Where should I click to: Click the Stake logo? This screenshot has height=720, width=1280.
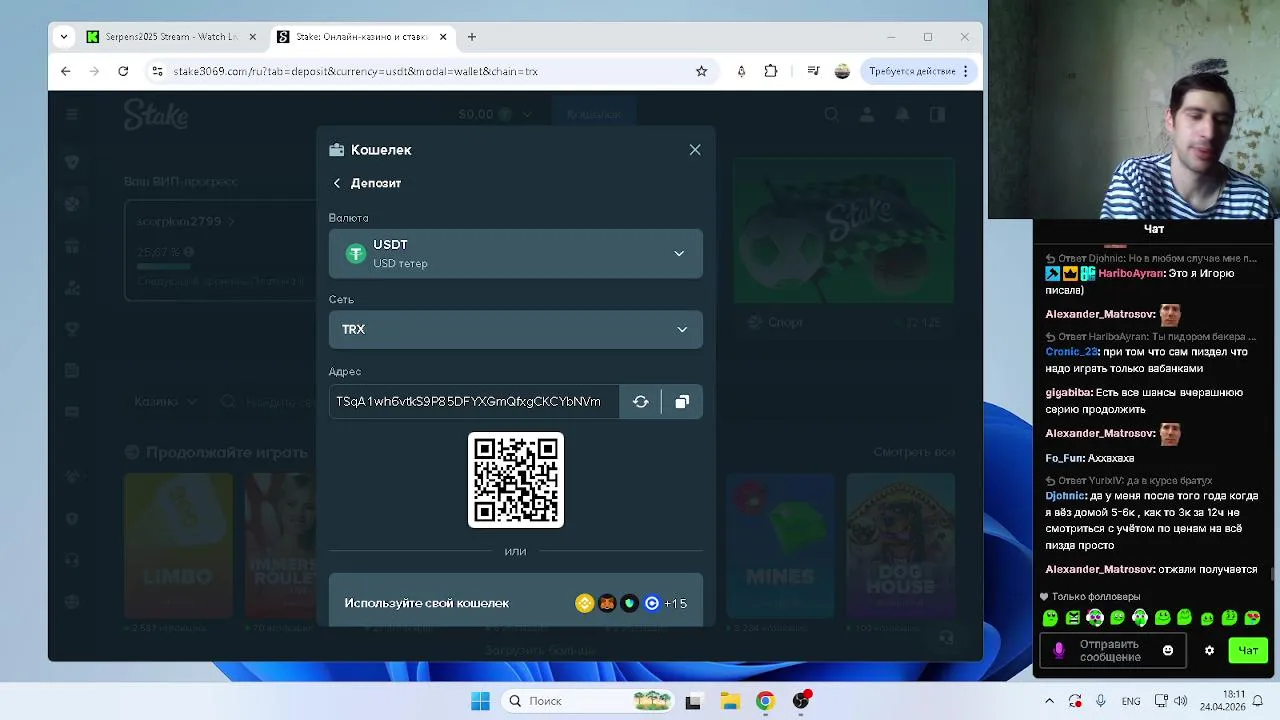click(155, 114)
